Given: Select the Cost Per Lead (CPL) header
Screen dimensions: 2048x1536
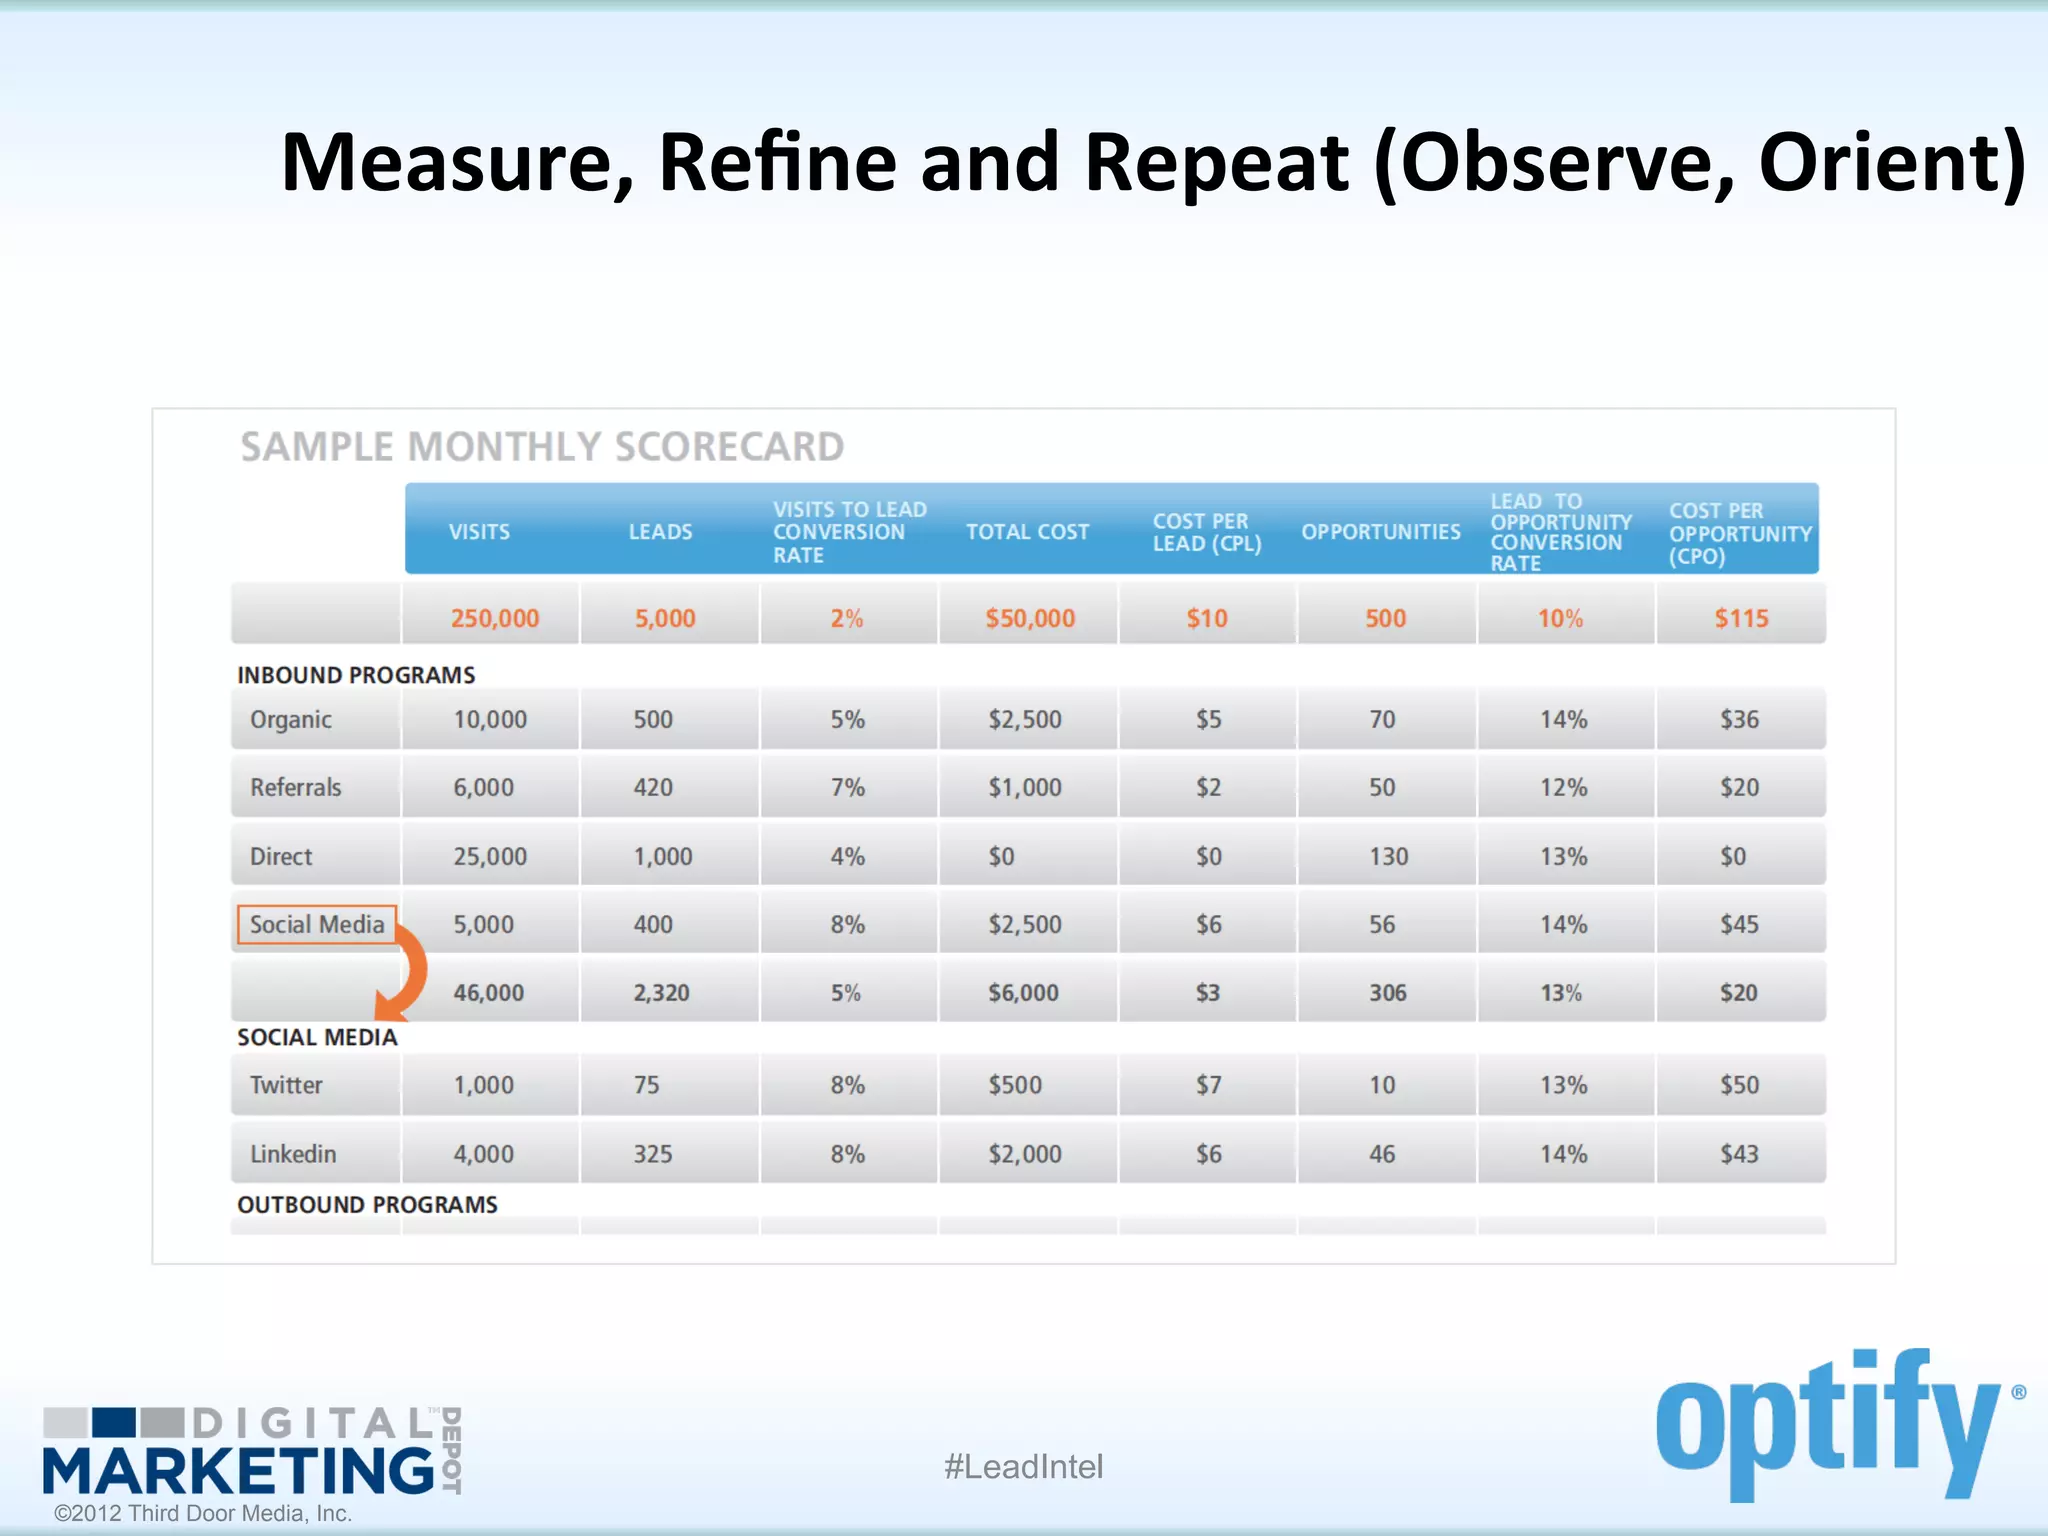Looking at the screenshot, I should [x=1206, y=532].
